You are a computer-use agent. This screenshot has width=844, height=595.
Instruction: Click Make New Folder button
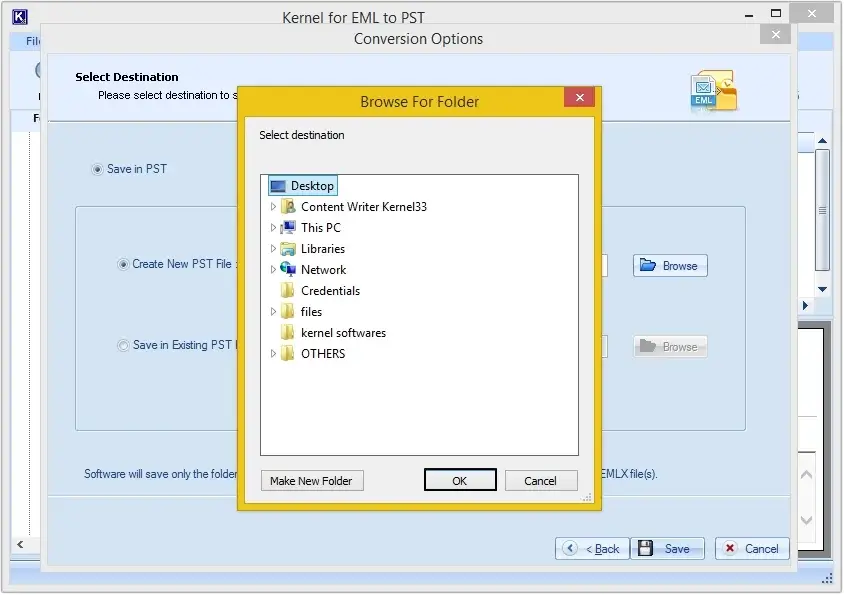[312, 481]
